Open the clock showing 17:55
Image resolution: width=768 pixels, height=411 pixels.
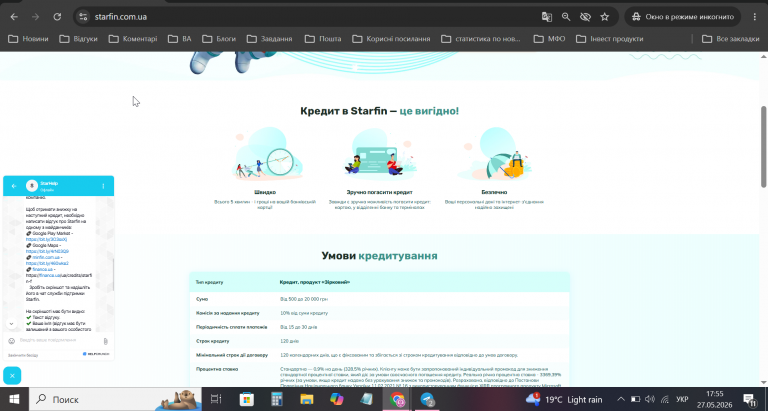tap(715, 399)
